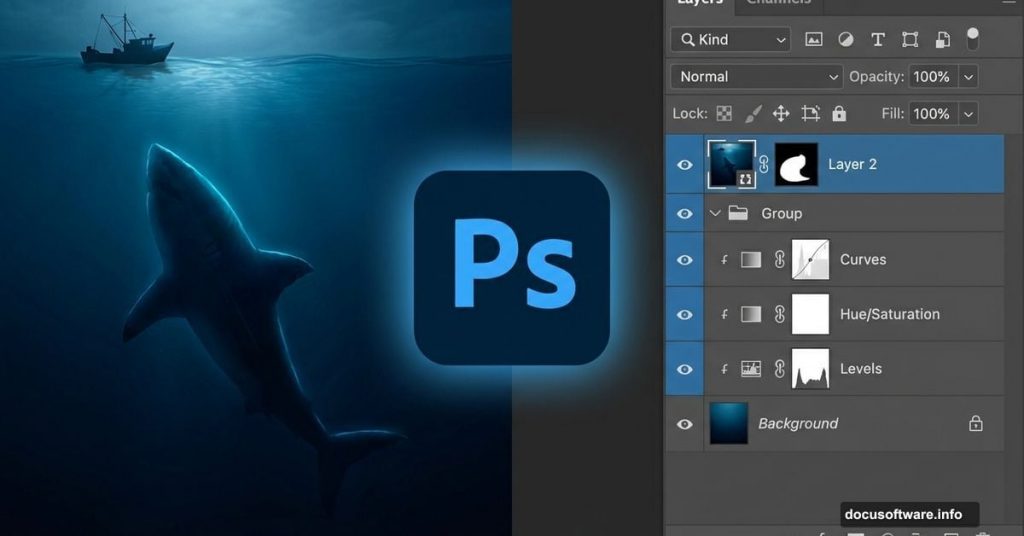Select the Group name text
1024x536 pixels.
click(x=782, y=213)
